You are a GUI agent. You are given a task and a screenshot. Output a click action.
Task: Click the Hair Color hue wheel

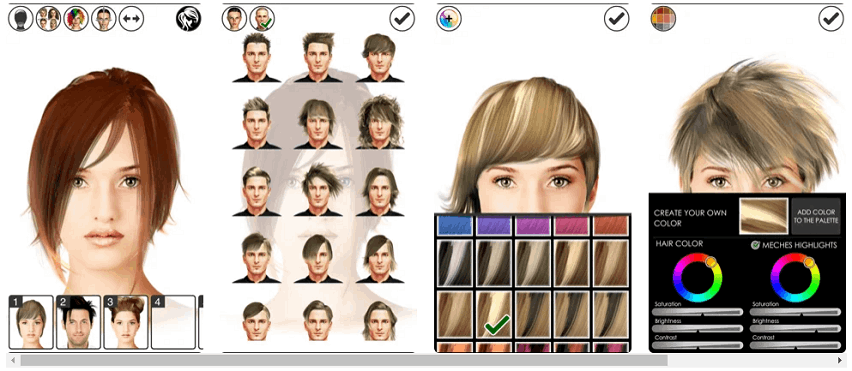(x=697, y=278)
